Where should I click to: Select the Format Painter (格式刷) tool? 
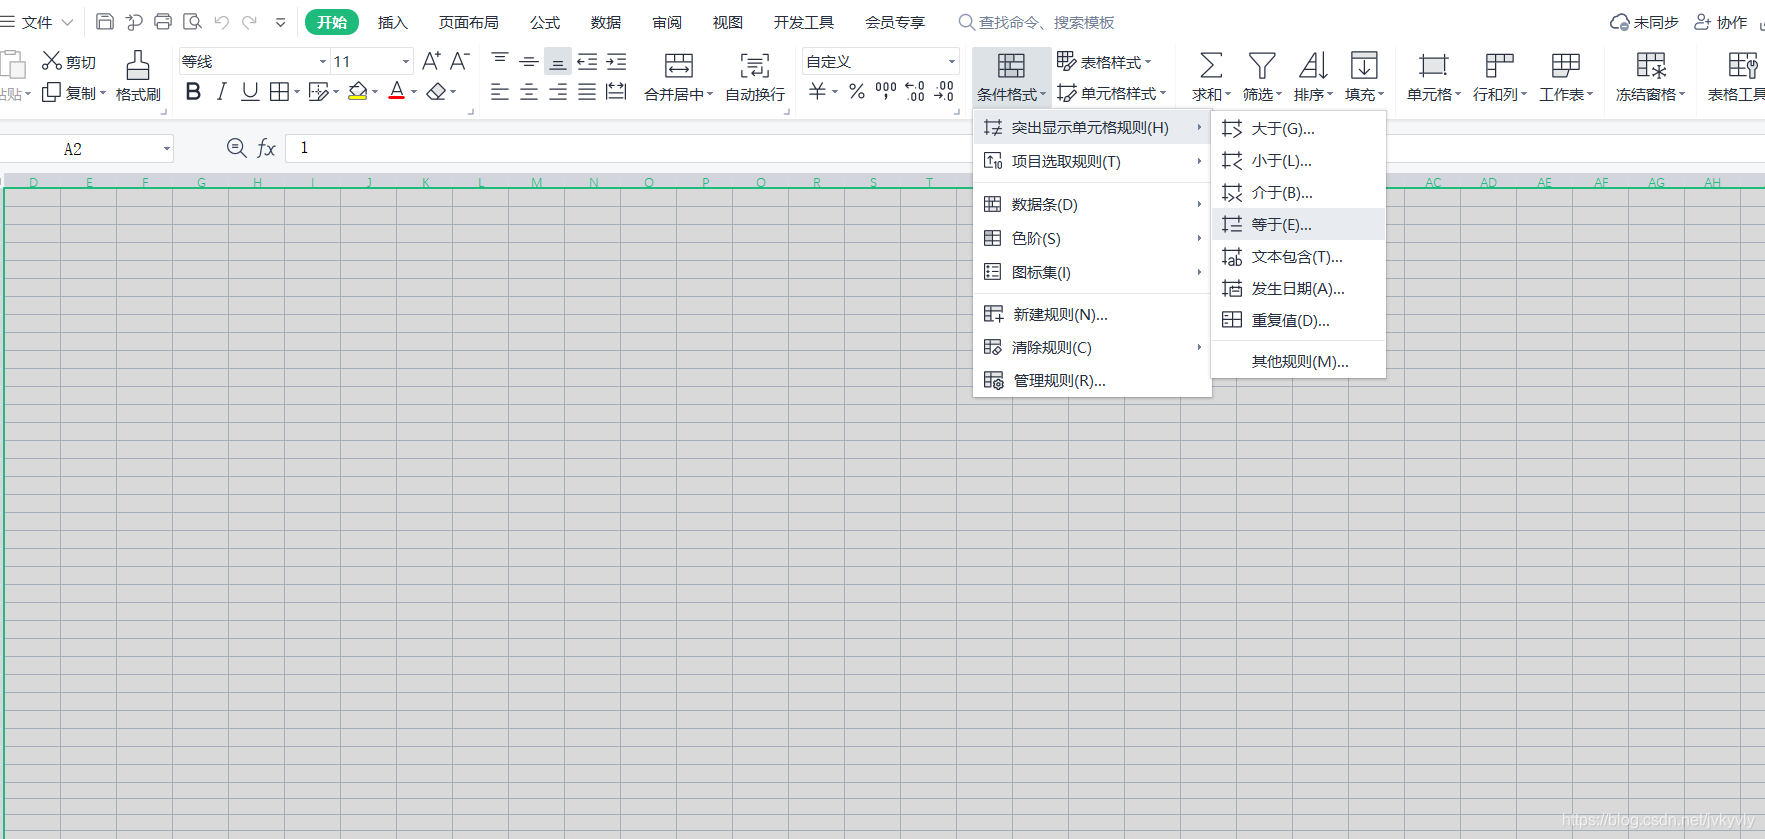138,76
